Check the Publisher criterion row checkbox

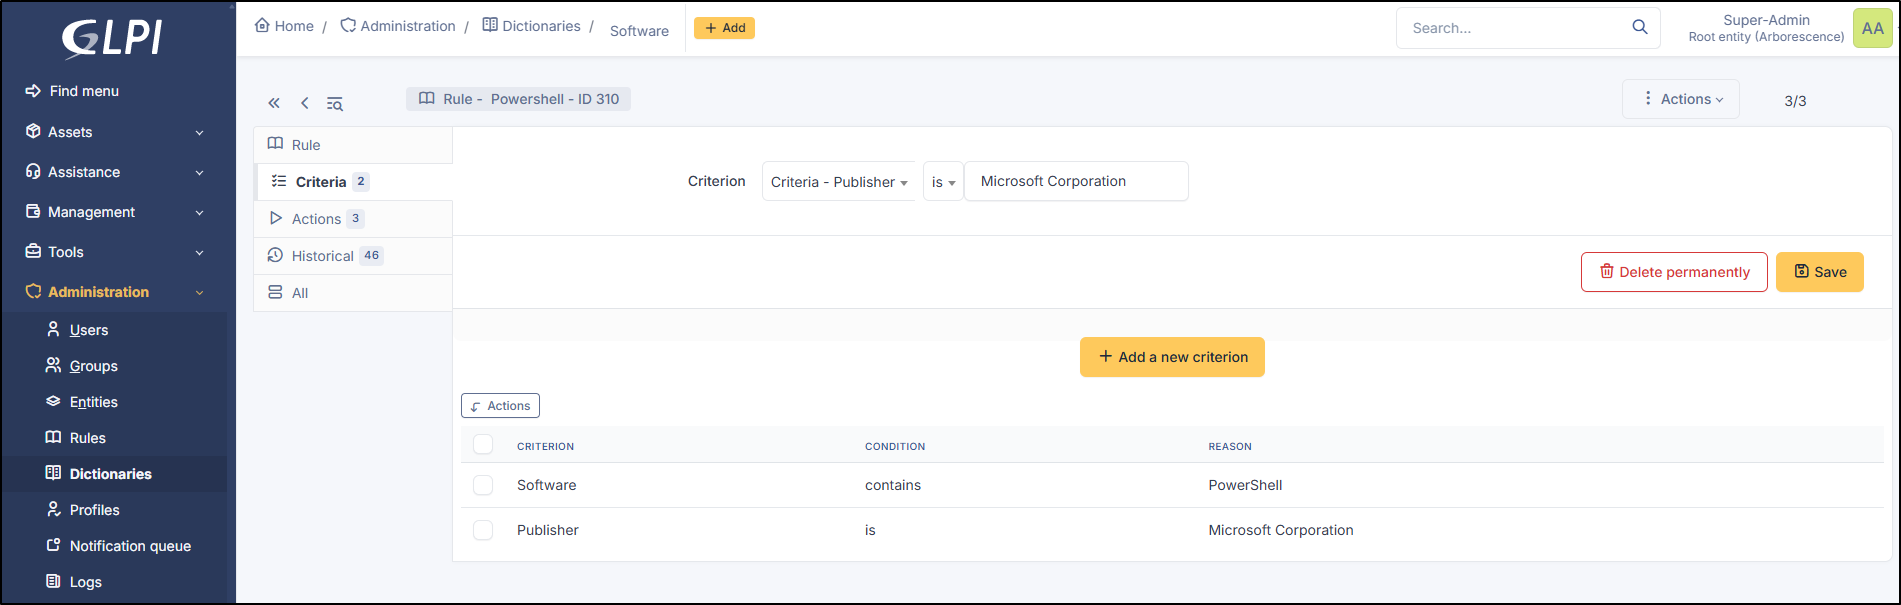coord(483,530)
